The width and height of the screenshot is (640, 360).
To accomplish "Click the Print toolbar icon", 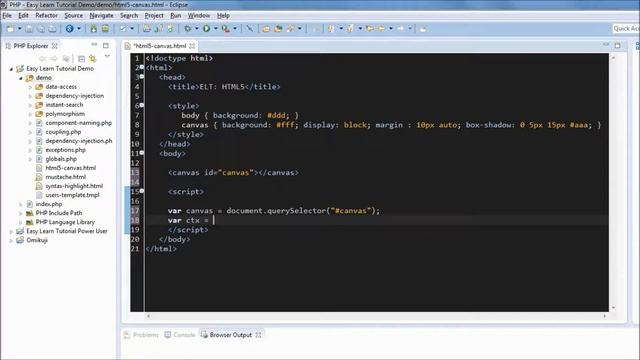I will coord(52,29).
